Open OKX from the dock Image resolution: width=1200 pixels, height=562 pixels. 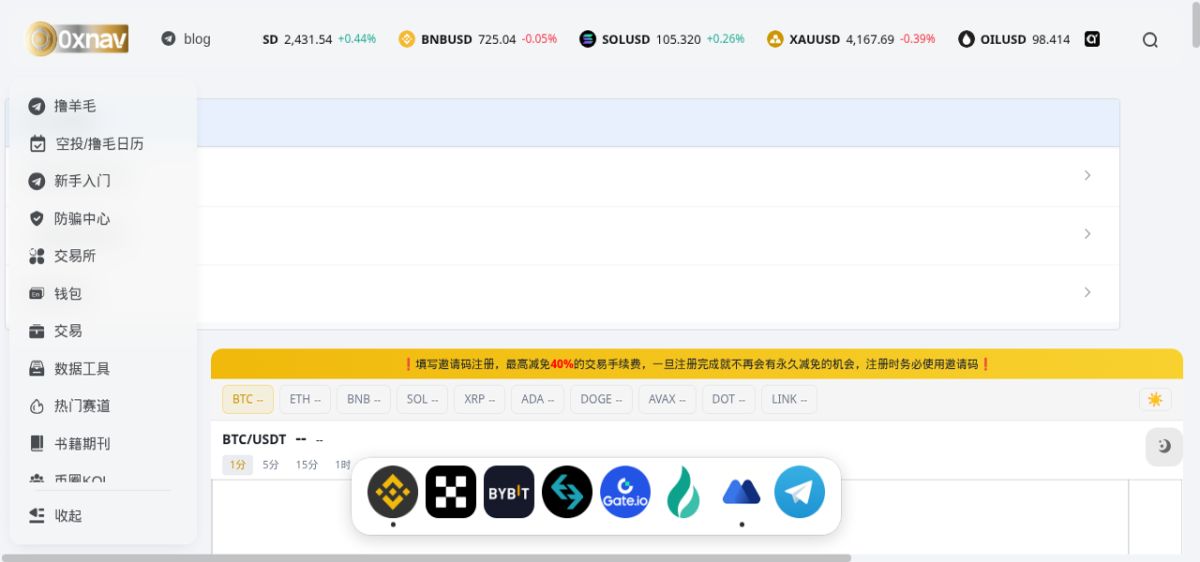(x=451, y=491)
